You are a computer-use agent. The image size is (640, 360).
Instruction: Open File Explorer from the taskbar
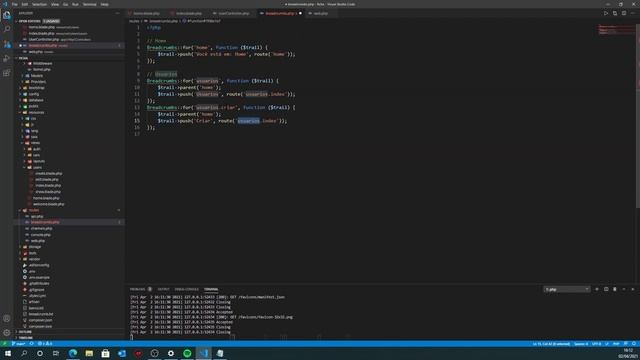tap(89, 353)
